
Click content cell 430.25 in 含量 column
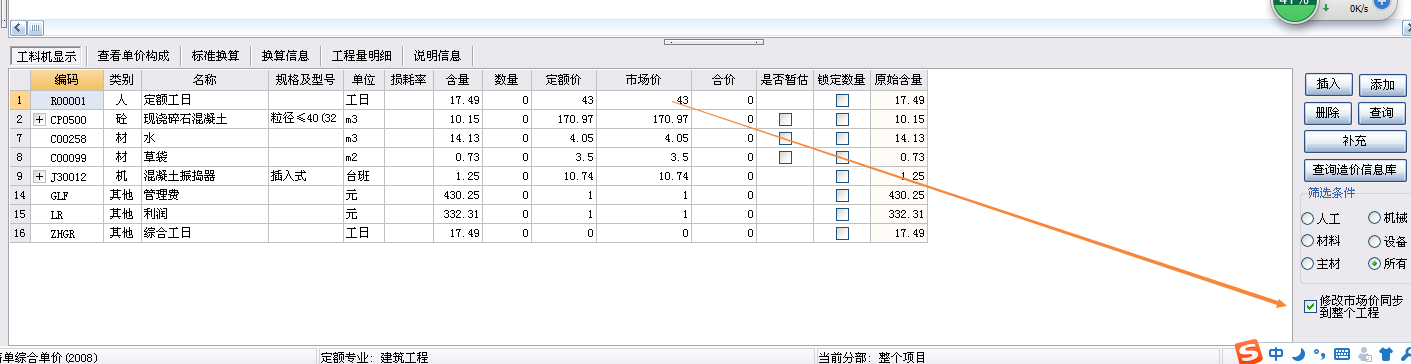pos(458,195)
